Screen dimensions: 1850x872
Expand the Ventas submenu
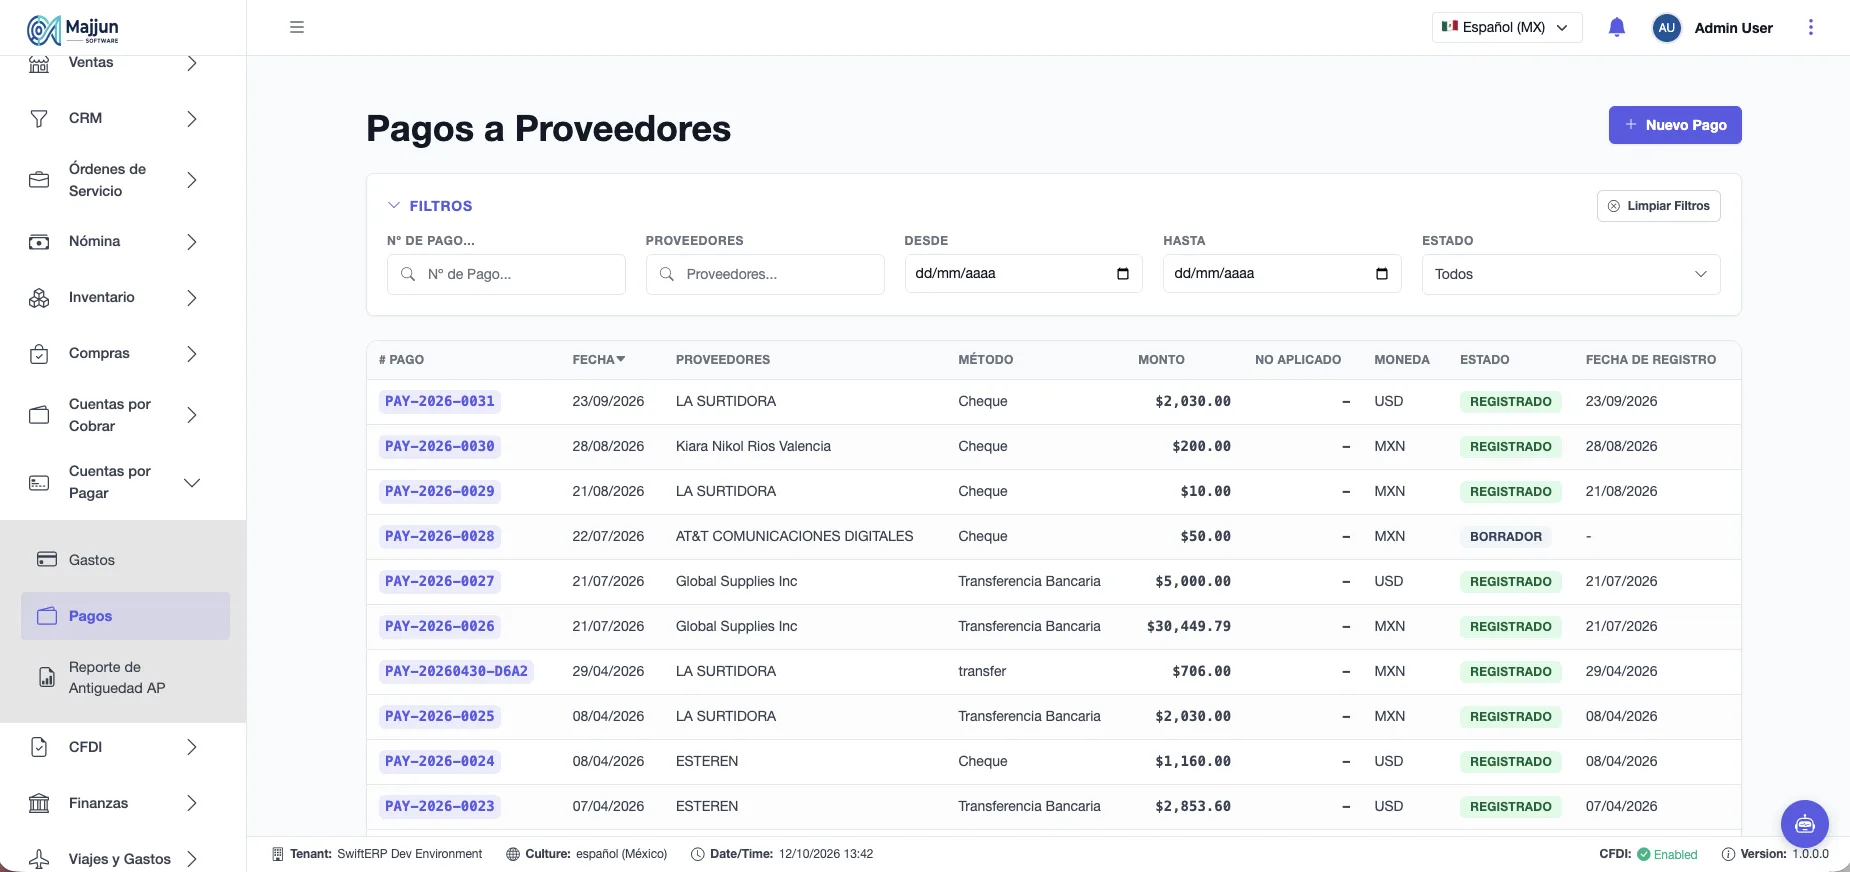pos(192,63)
